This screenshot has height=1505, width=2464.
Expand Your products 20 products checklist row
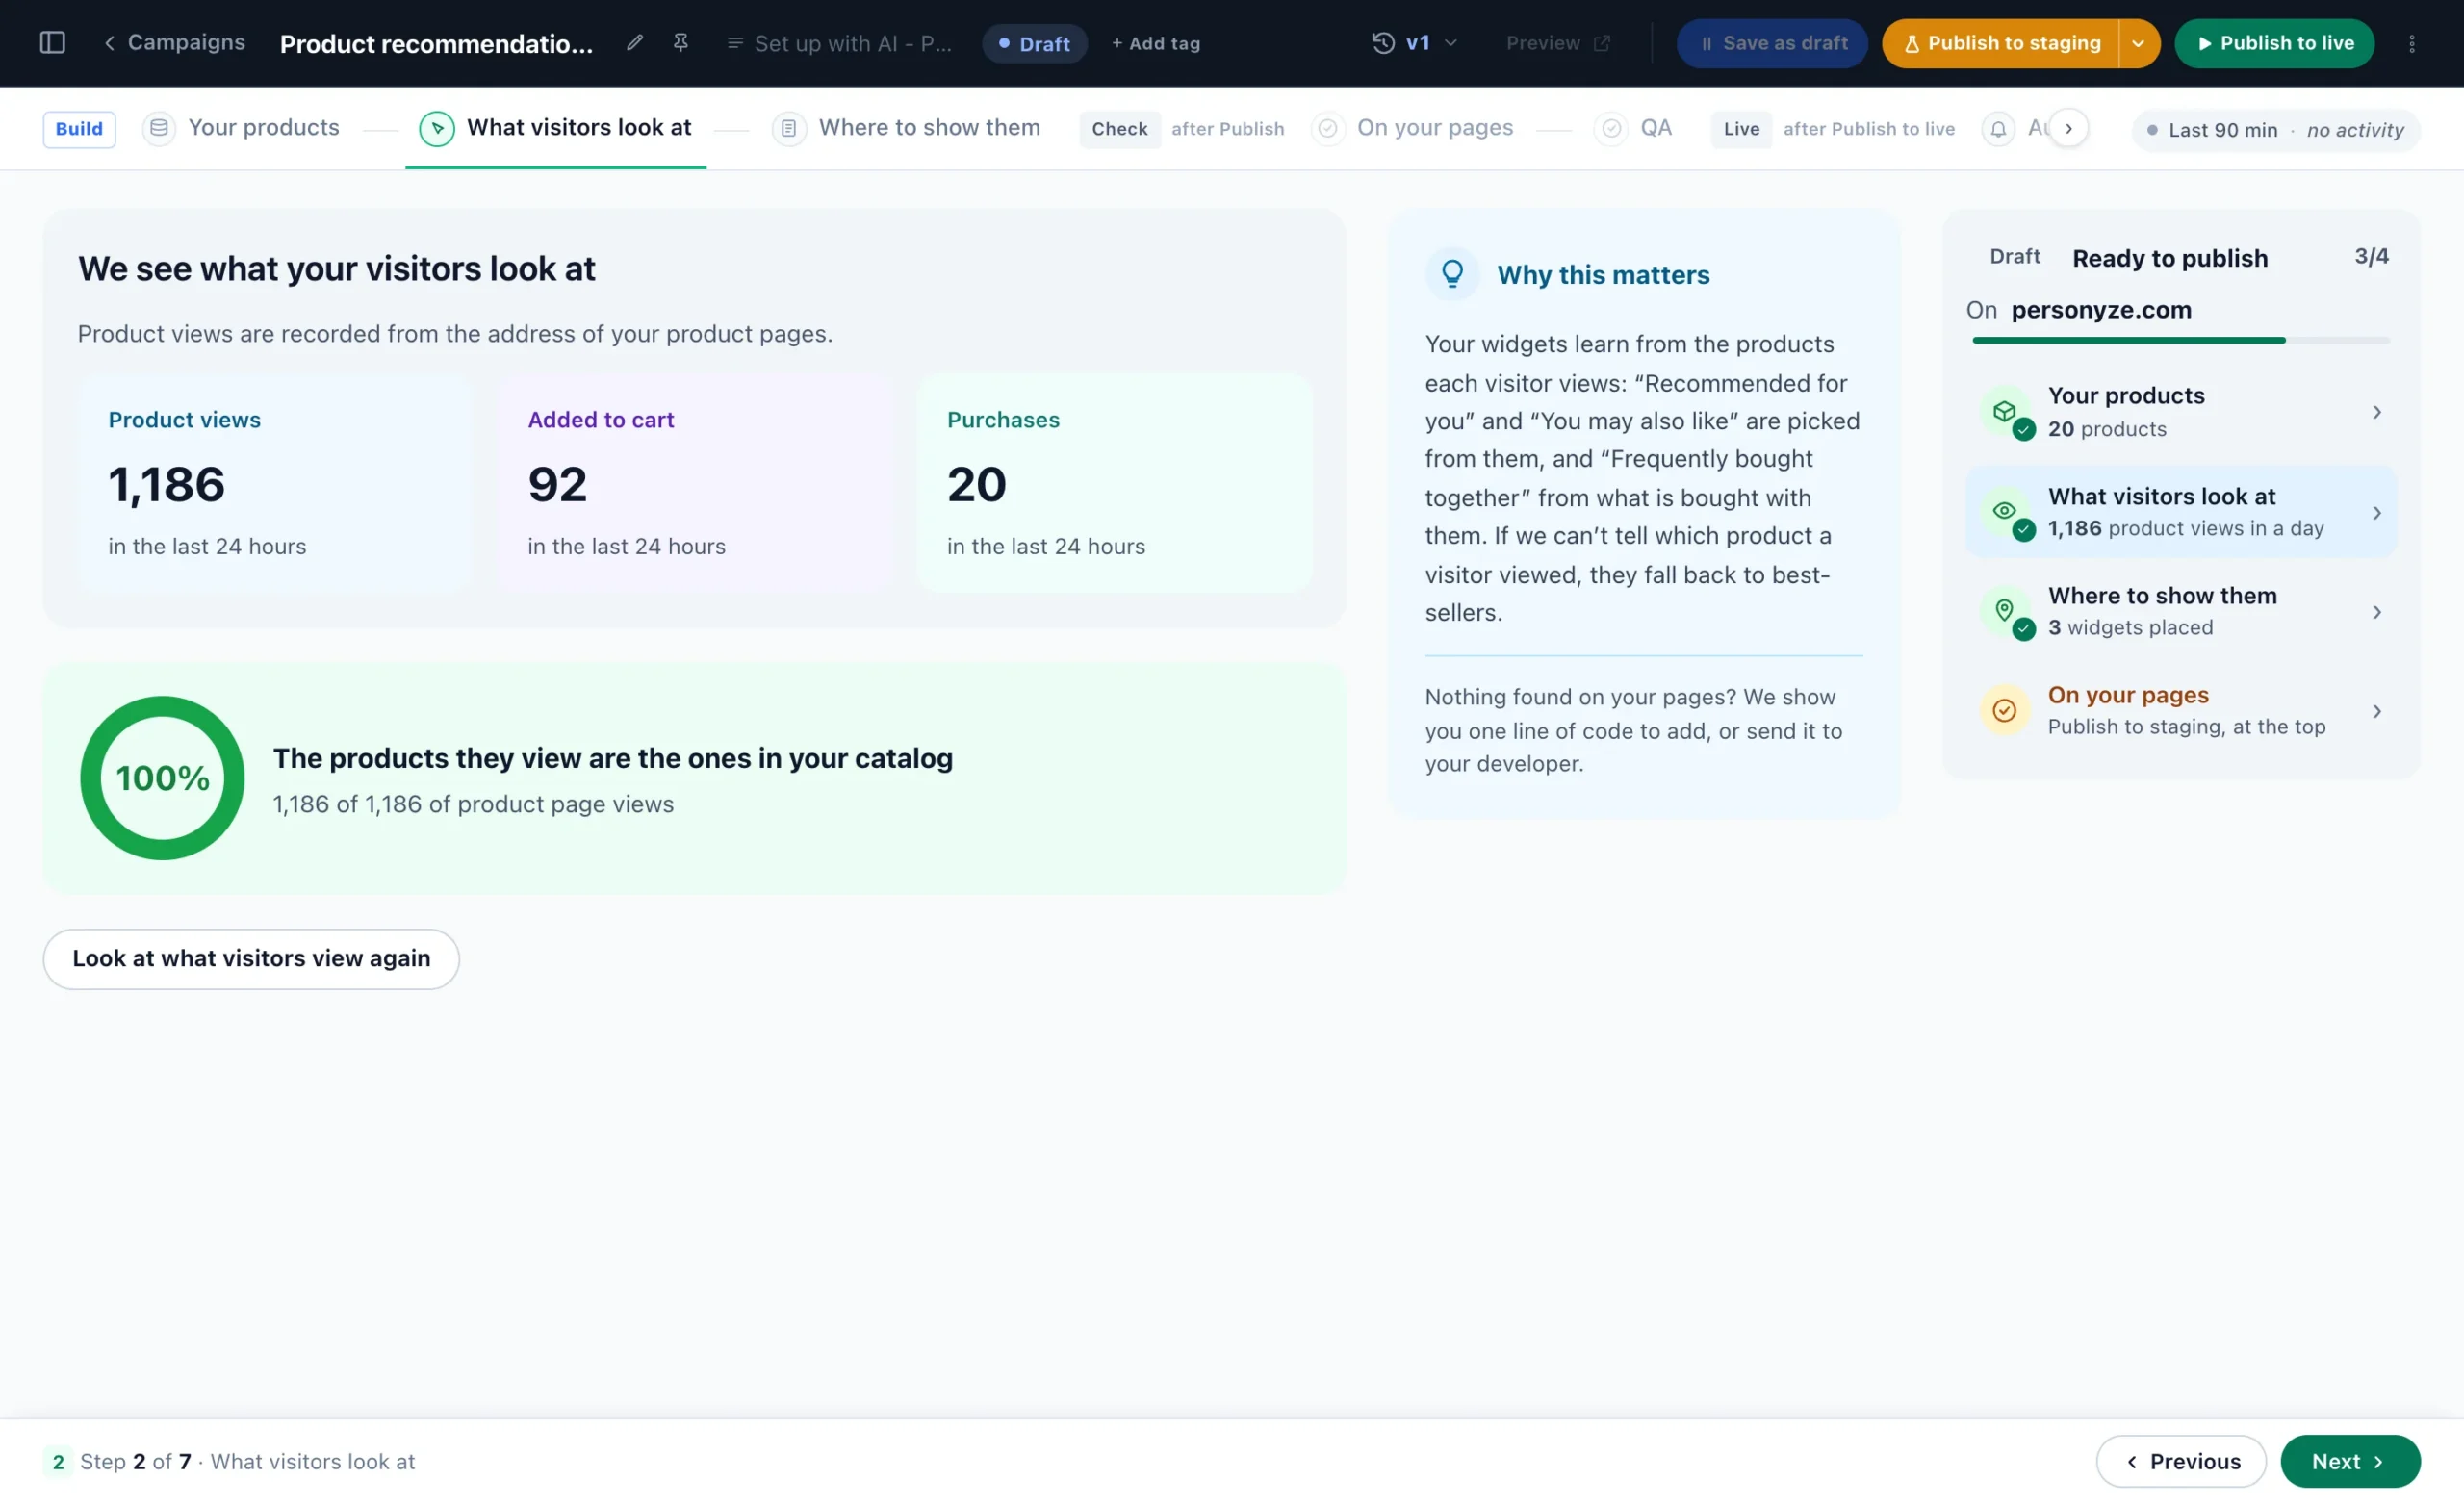[x=2180, y=412]
